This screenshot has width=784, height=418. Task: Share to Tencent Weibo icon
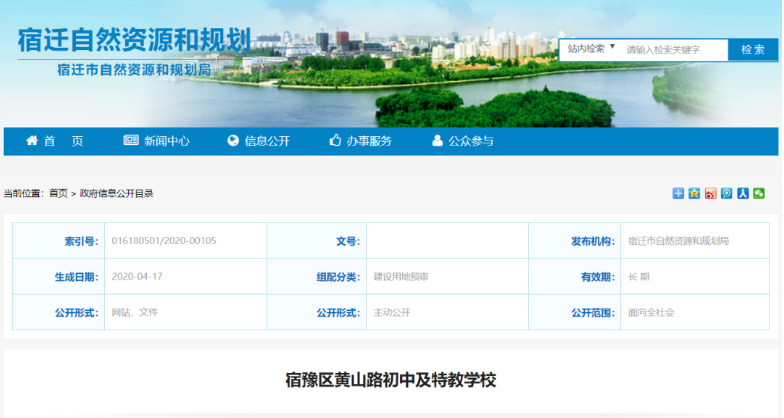tap(726, 194)
